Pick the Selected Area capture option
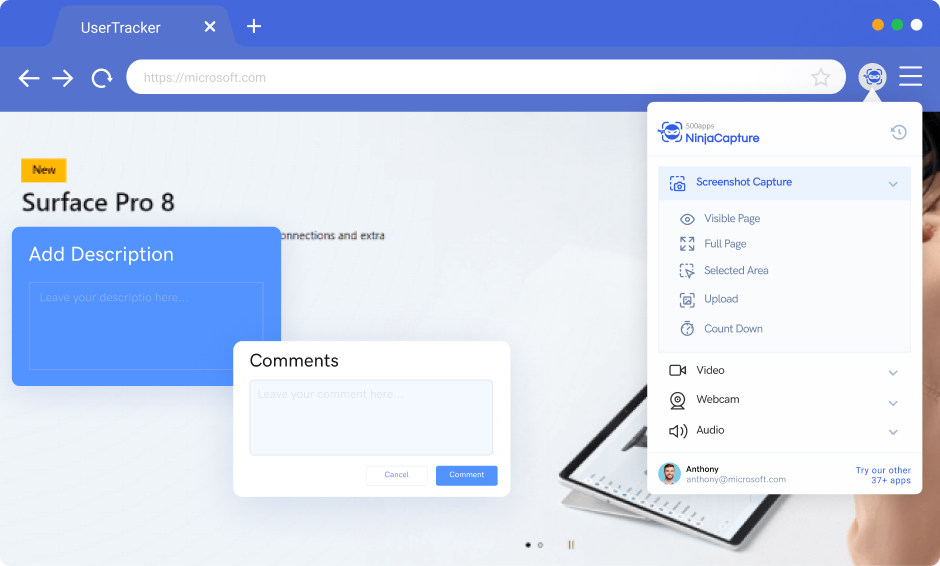This screenshot has width=940, height=566. [x=735, y=271]
